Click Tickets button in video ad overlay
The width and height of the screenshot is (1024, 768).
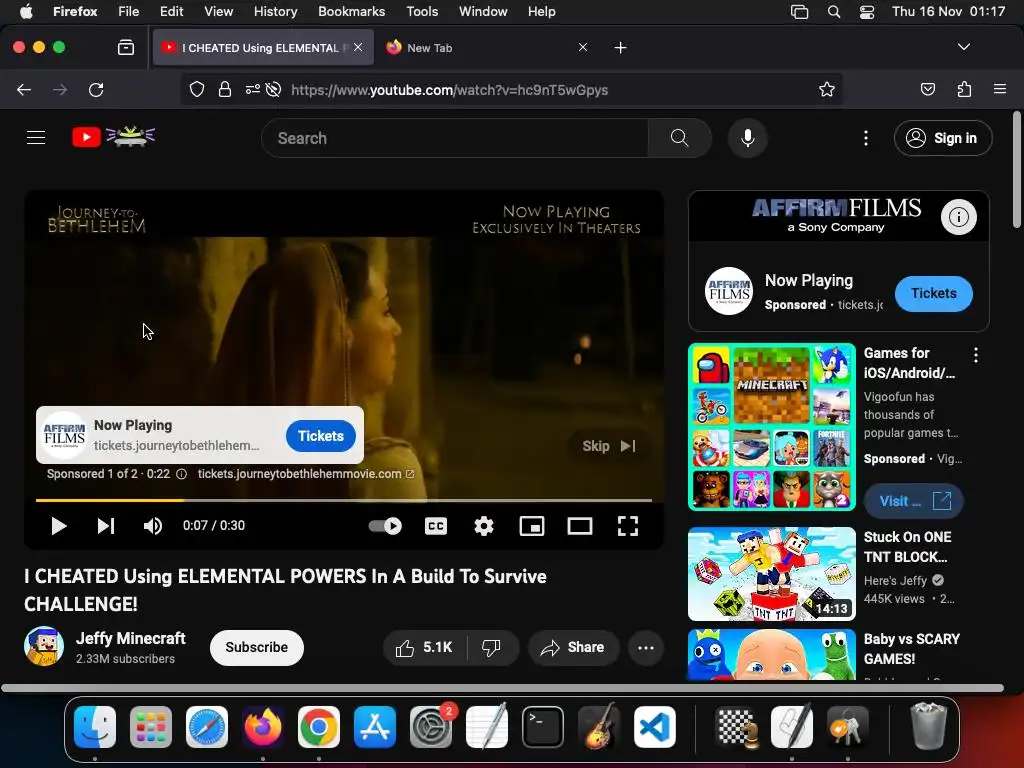[x=321, y=436]
